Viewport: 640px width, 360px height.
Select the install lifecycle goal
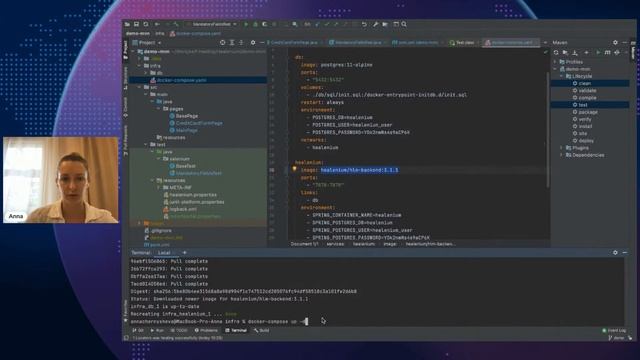(x=584, y=127)
